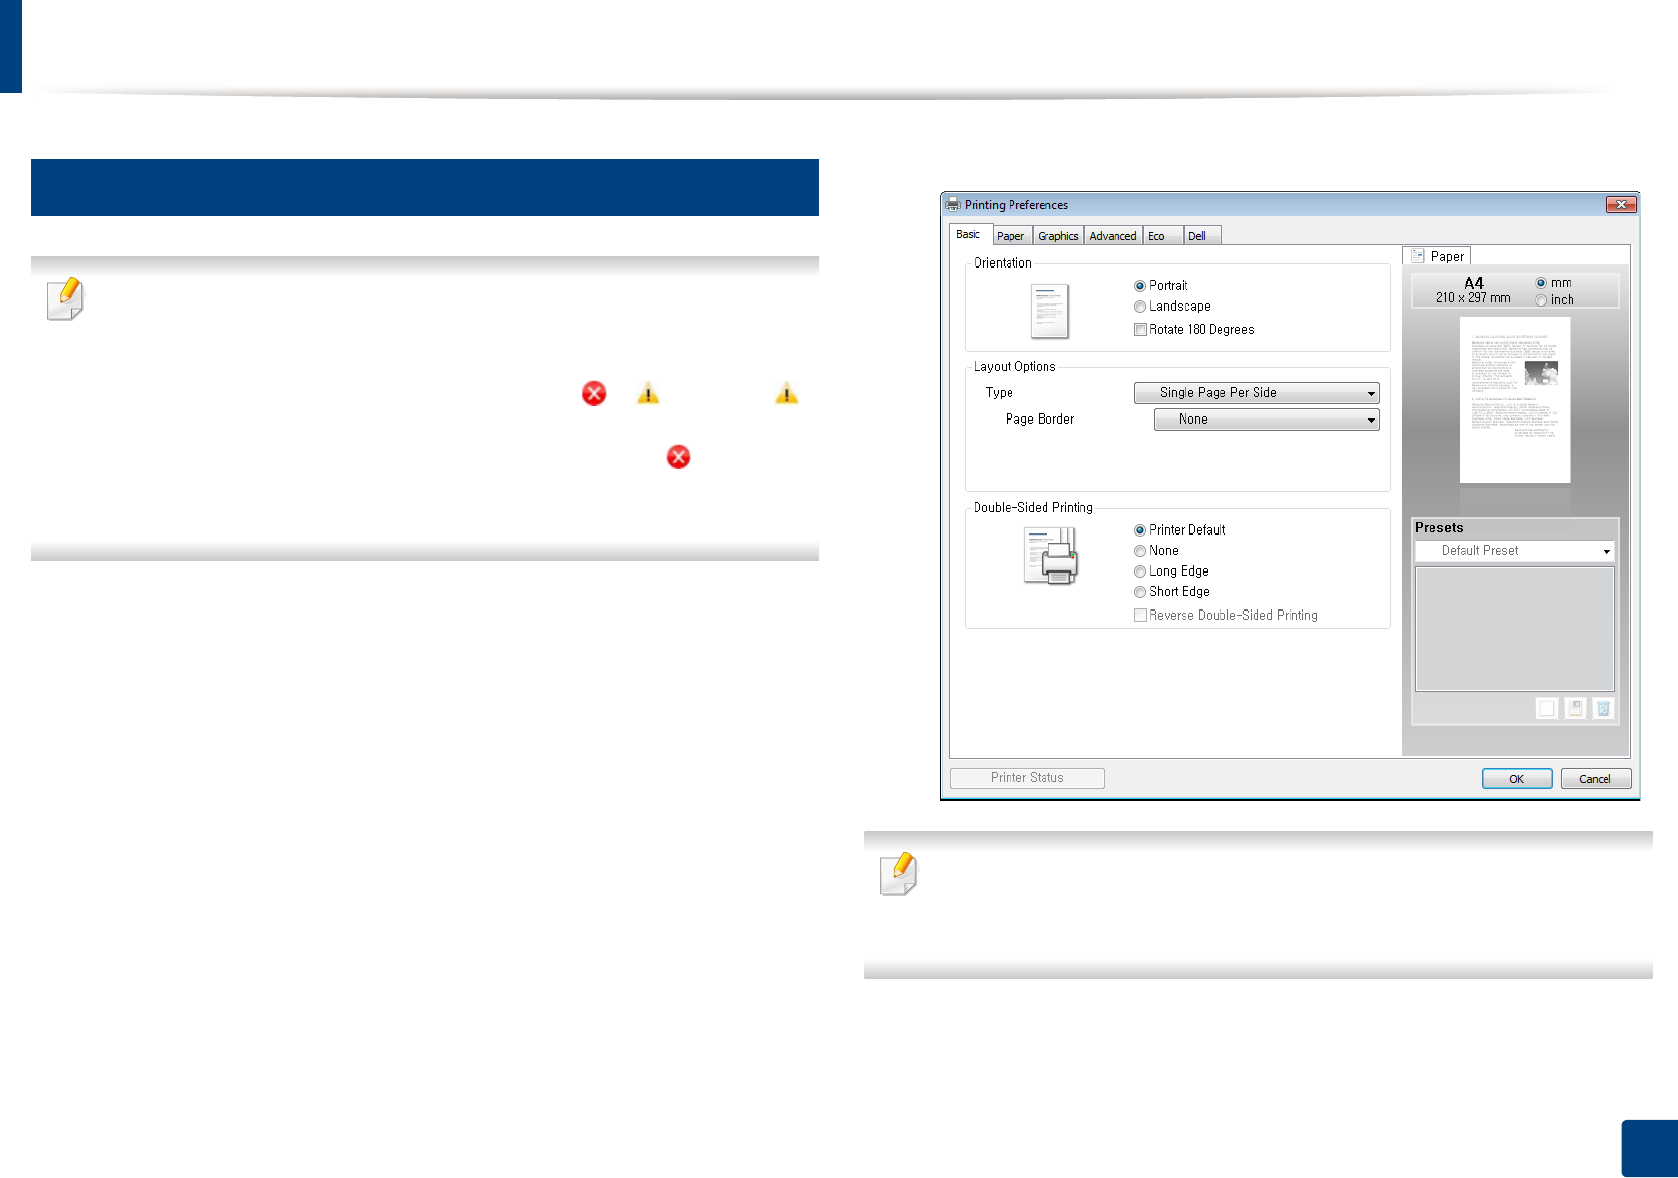This screenshot has width=1678, height=1178.
Task: Select the Landscape orientation radio button
Action: [1140, 306]
